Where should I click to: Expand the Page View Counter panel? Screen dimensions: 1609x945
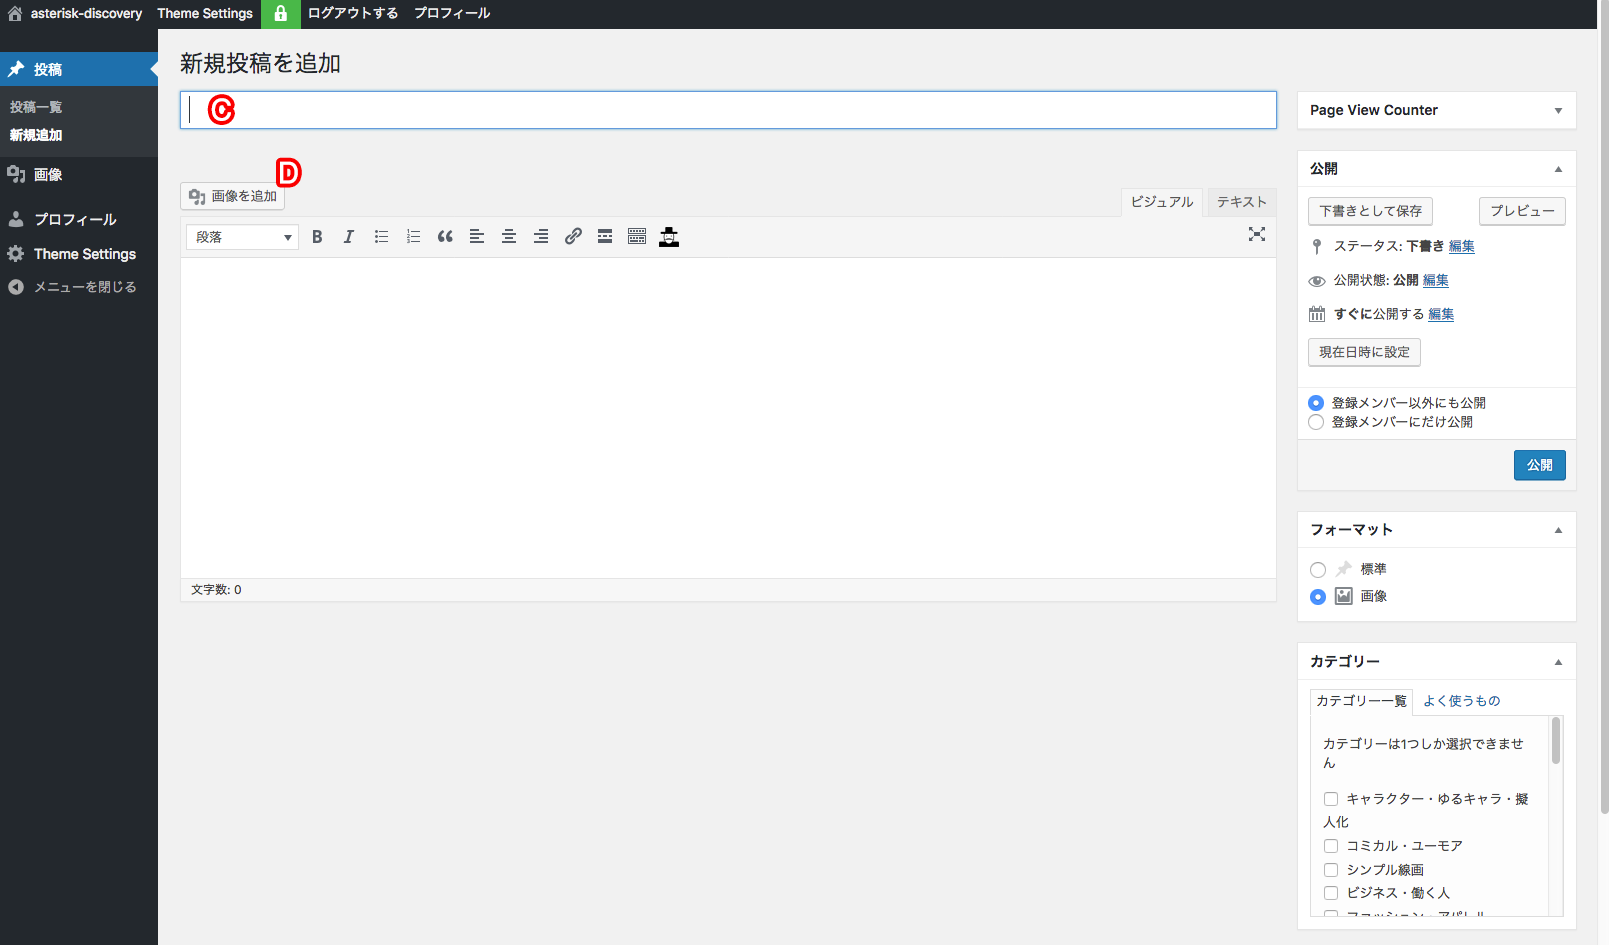pos(1558,111)
